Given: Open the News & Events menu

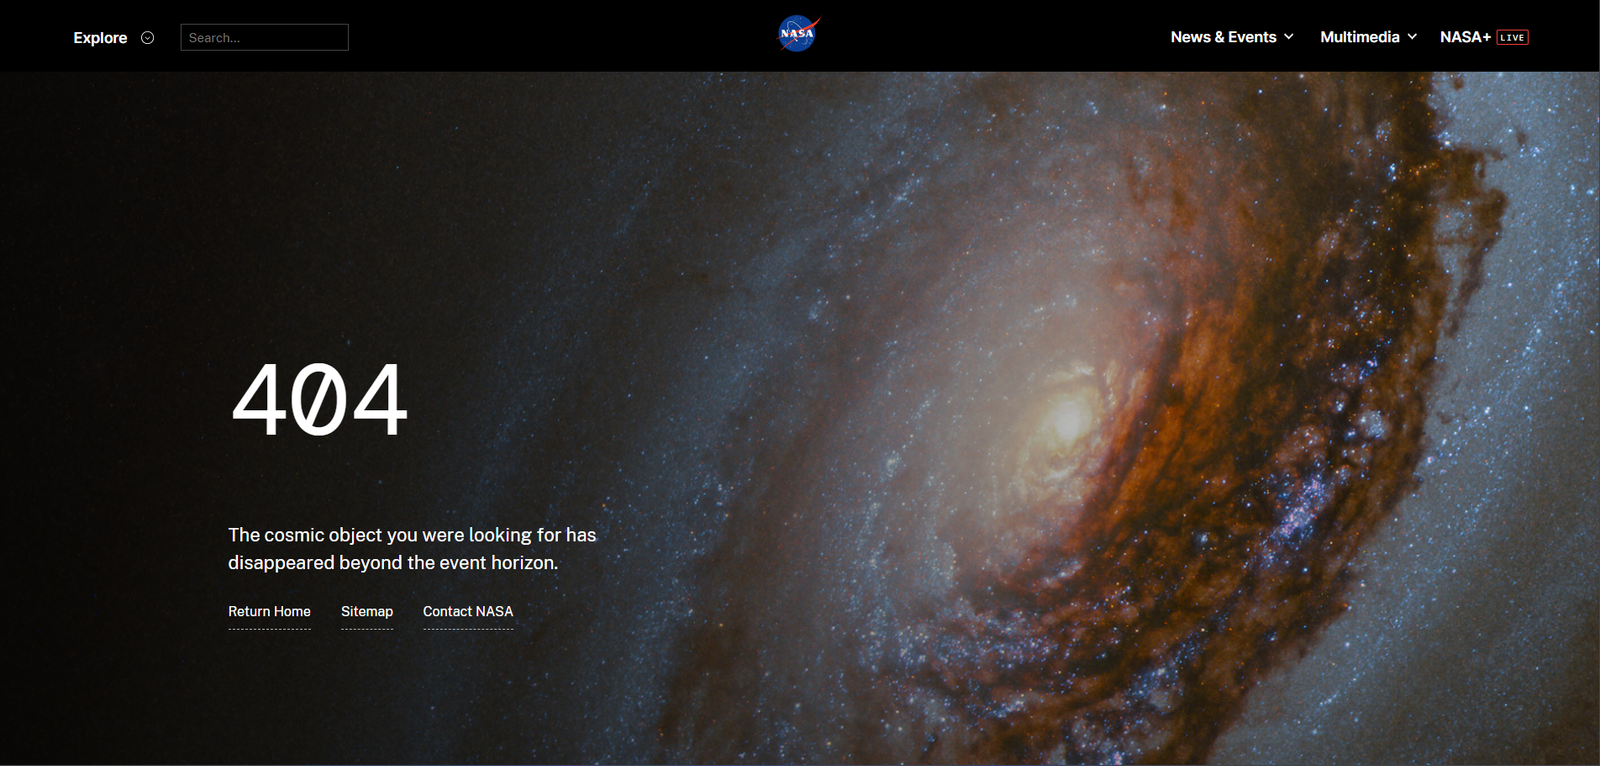Looking at the screenshot, I should (1223, 37).
